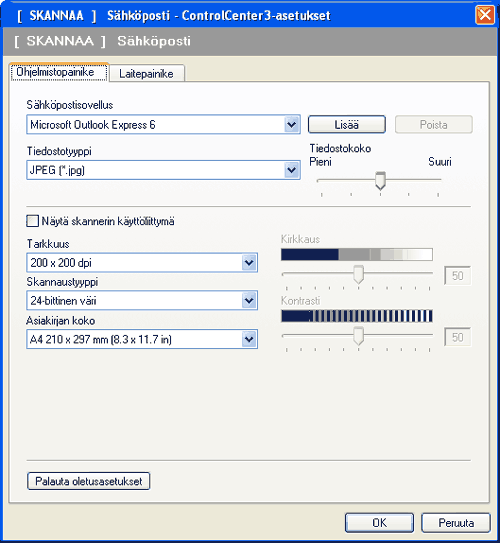Click the Lisää button
The width and height of the screenshot is (500, 543).
(x=347, y=124)
